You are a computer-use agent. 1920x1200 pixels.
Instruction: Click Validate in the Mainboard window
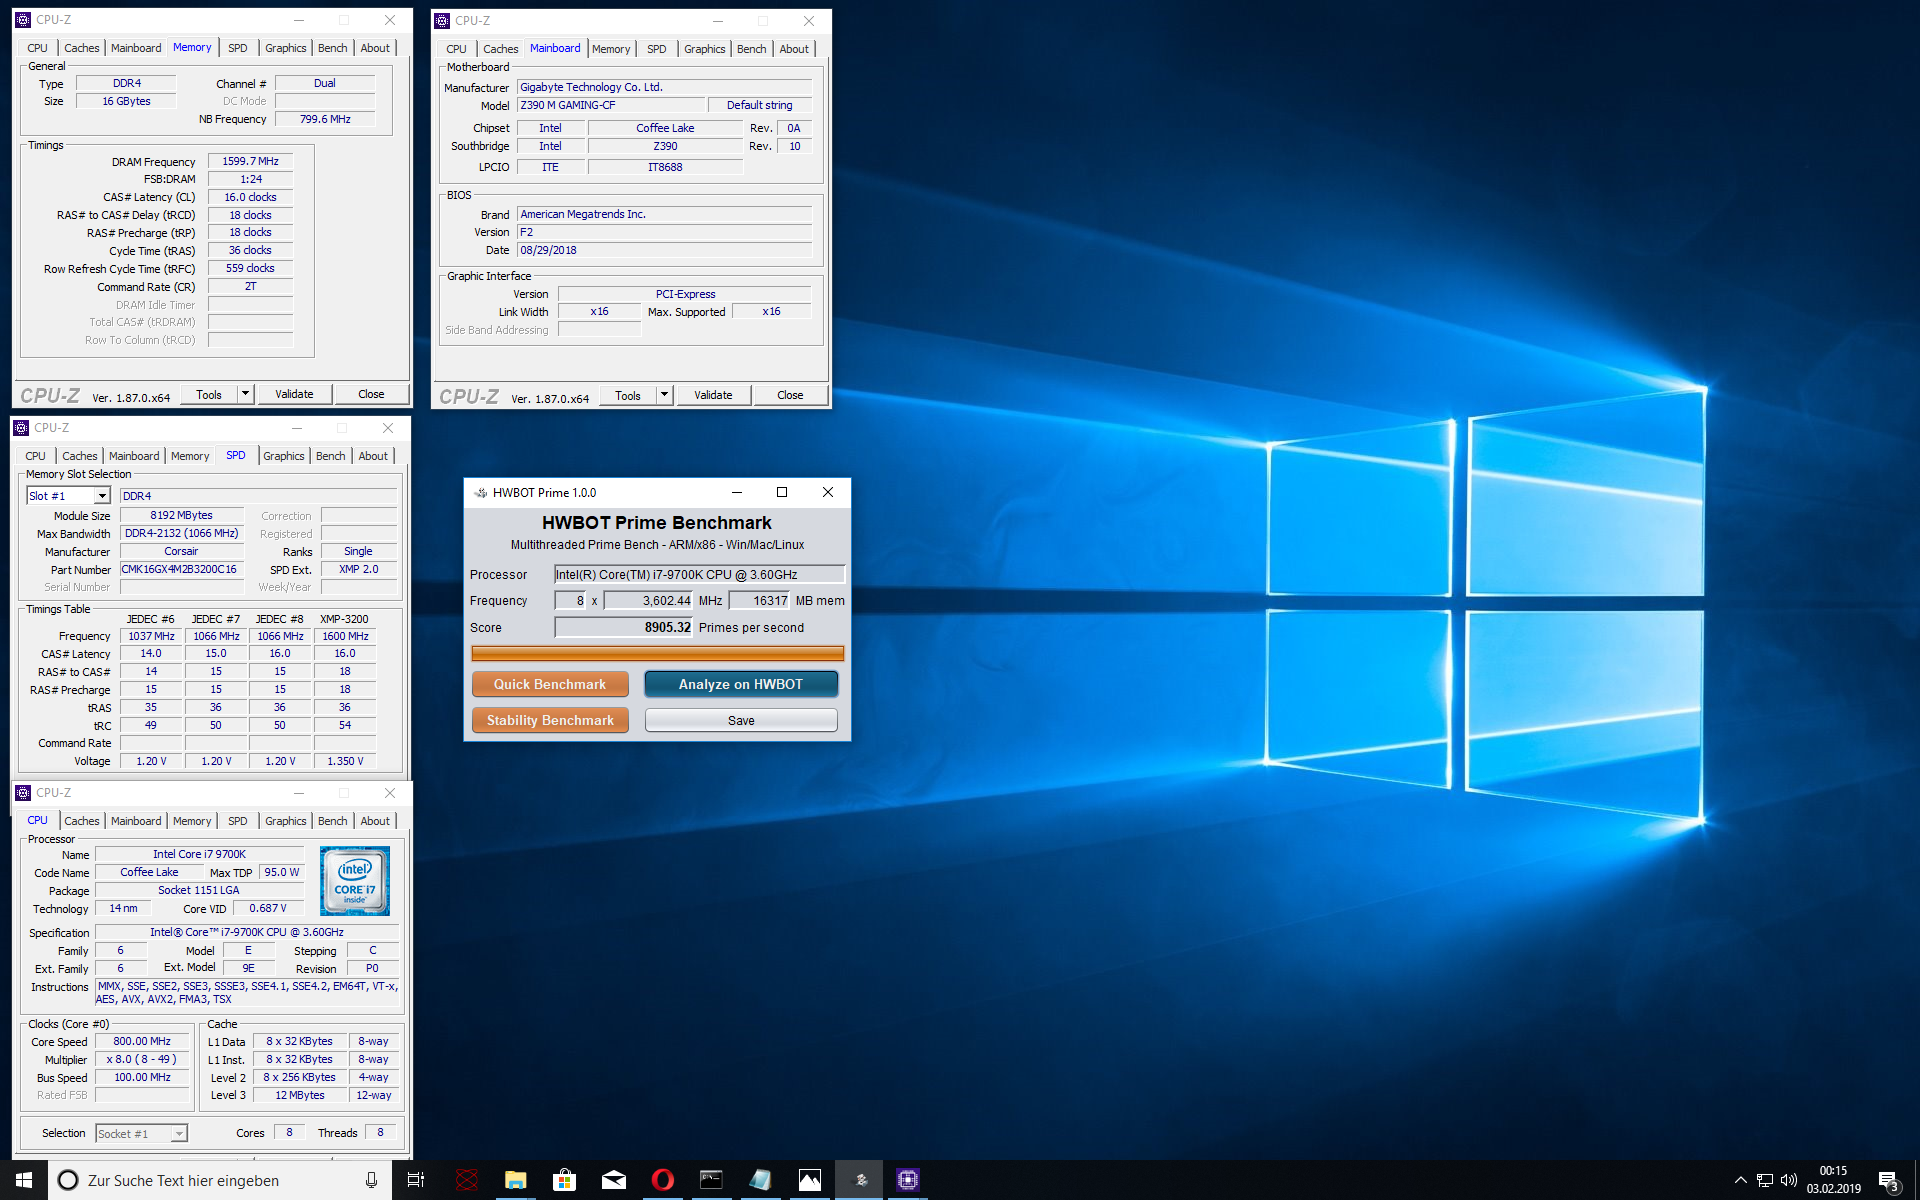click(713, 395)
